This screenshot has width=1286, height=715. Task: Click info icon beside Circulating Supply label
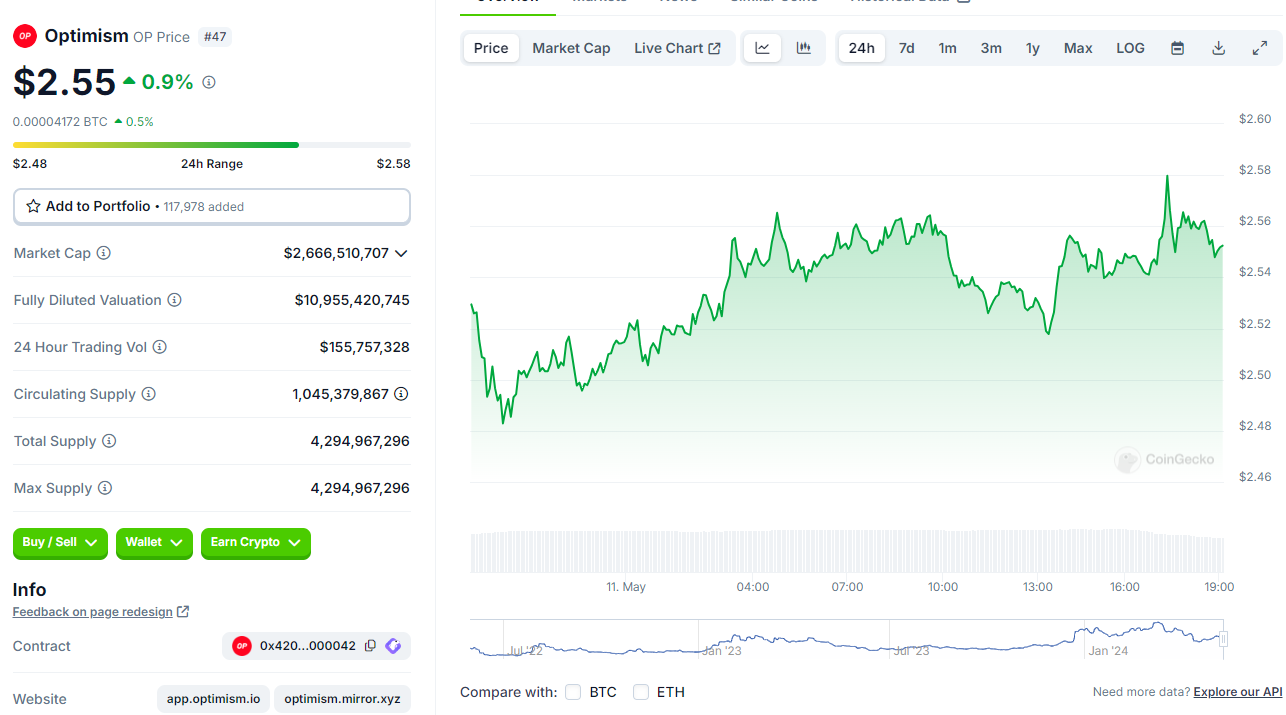tap(149, 394)
